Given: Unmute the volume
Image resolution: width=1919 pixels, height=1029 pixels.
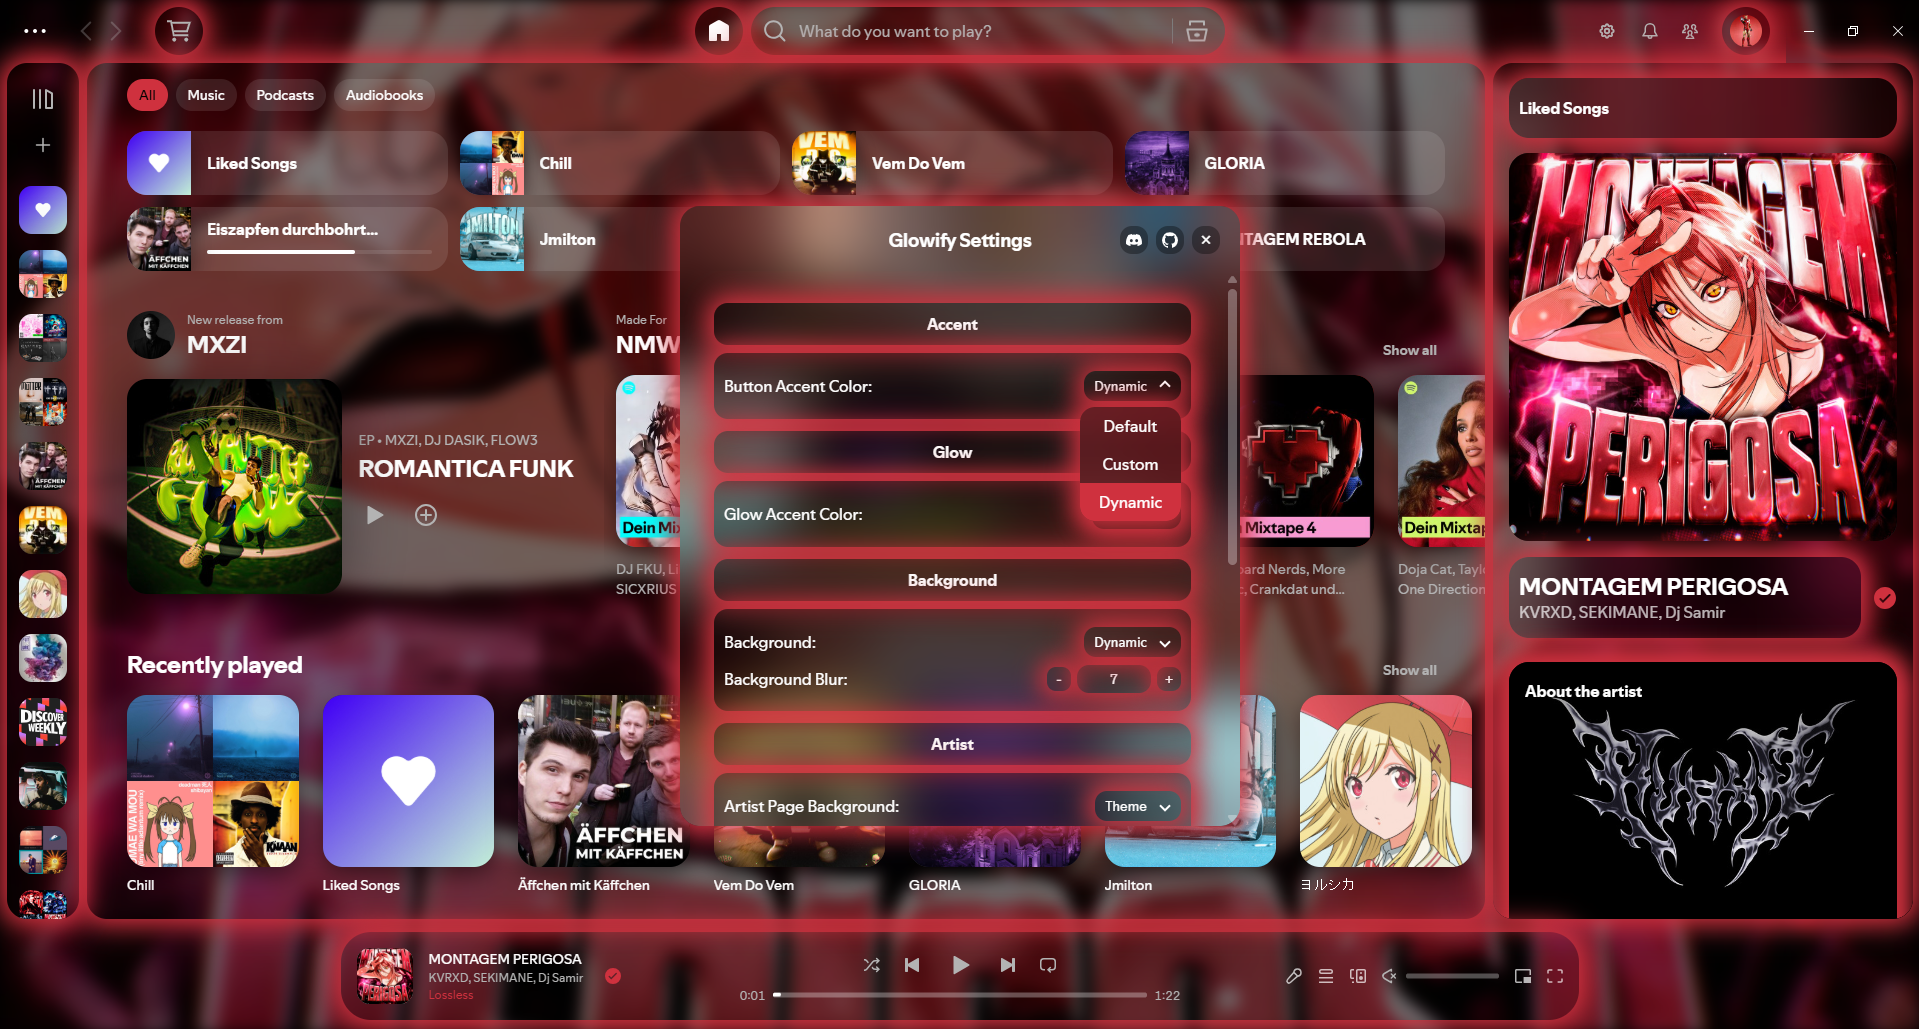Looking at the screenshot, I should (1388, 975).
